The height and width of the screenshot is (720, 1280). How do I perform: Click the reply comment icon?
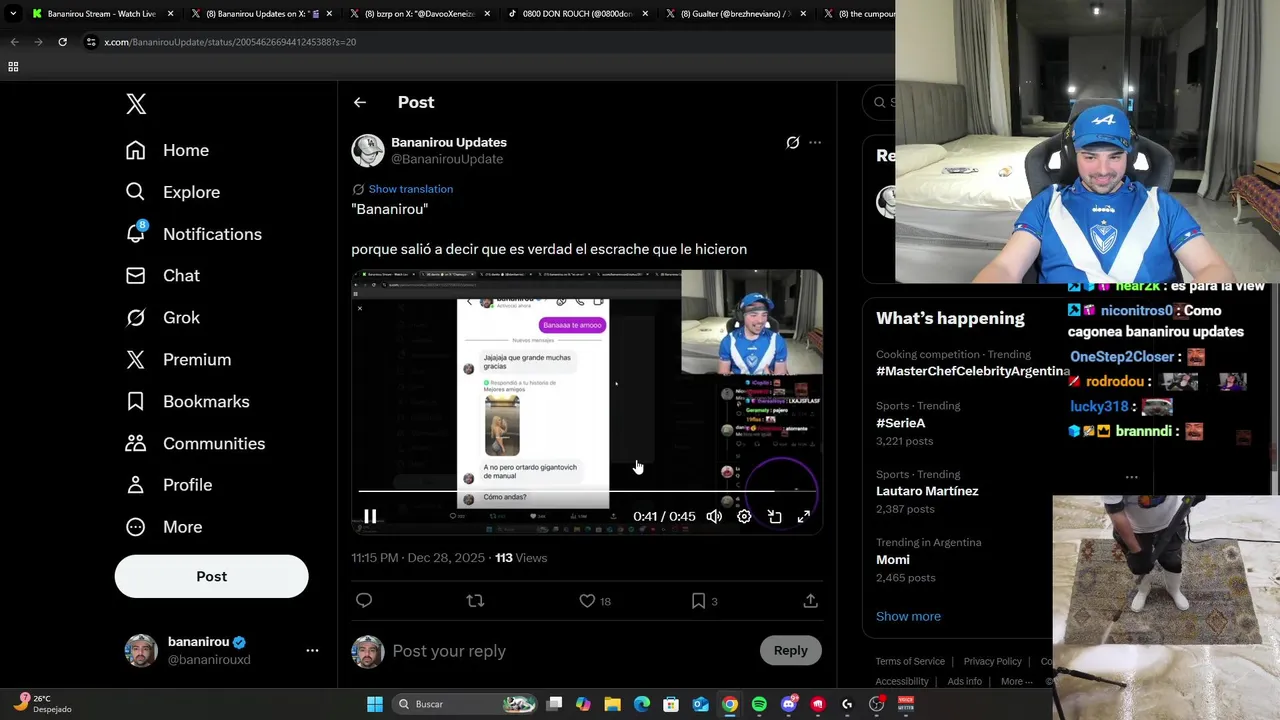pyautogui.click(x=364, y=600)
